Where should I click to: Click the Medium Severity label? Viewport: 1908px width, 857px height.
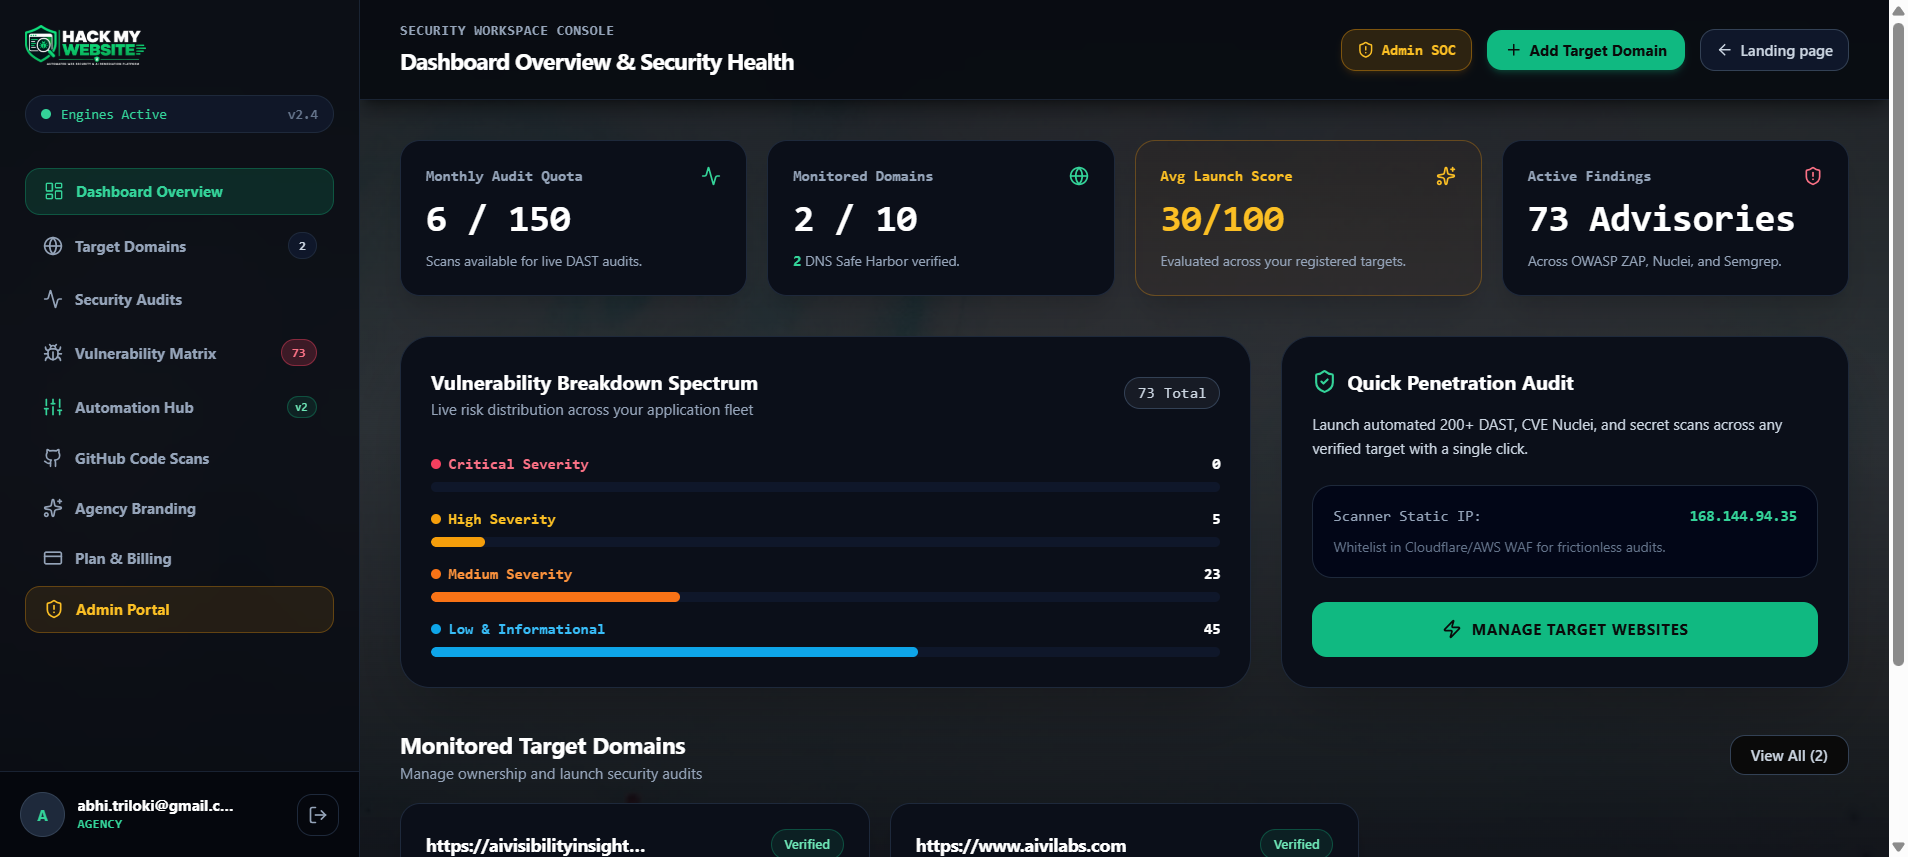[510, 574]
